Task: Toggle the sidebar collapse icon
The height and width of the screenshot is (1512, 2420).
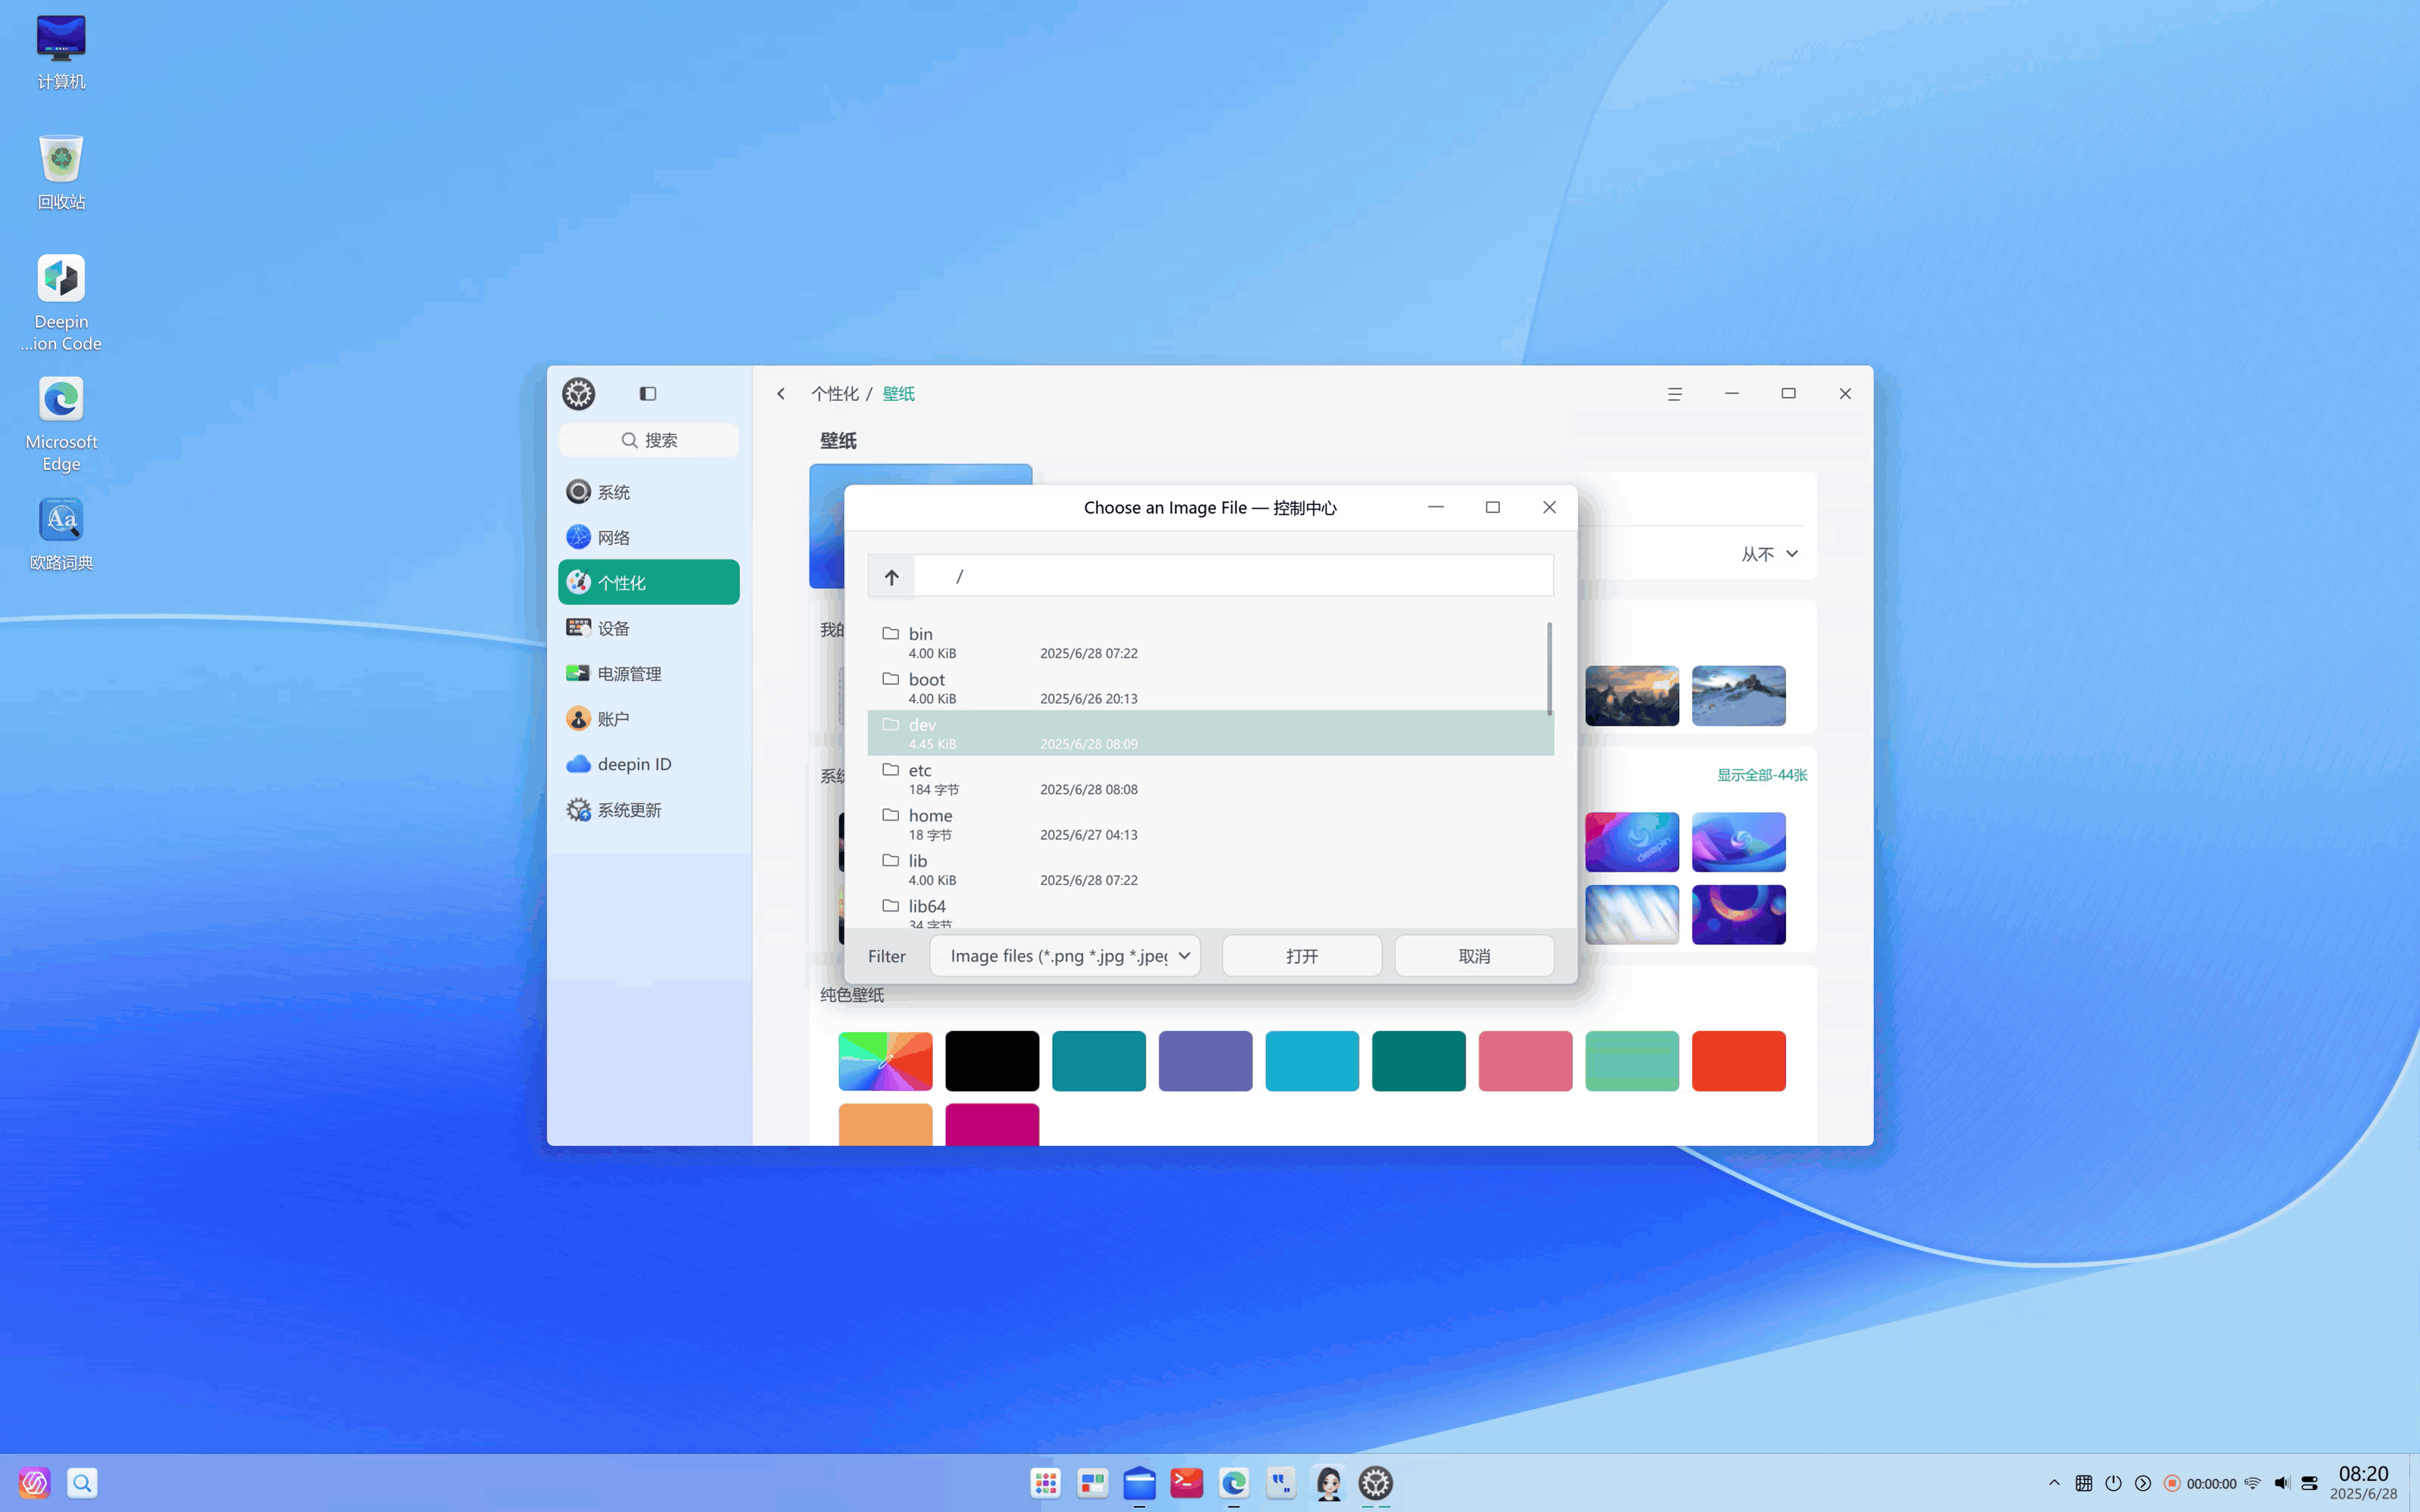Action: pos(648,394)
